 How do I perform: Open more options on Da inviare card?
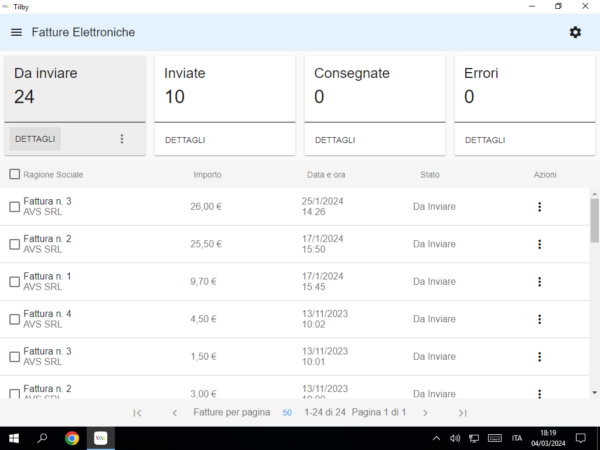point(122,139)
